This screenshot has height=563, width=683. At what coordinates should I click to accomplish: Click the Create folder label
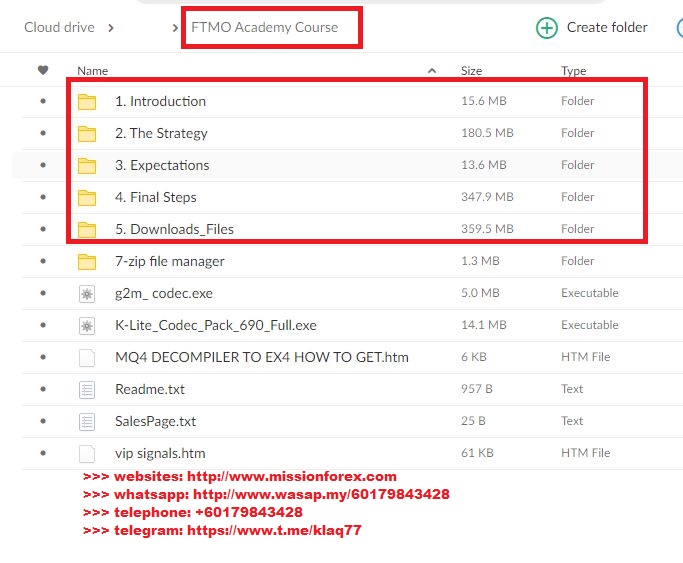(607, 27)
